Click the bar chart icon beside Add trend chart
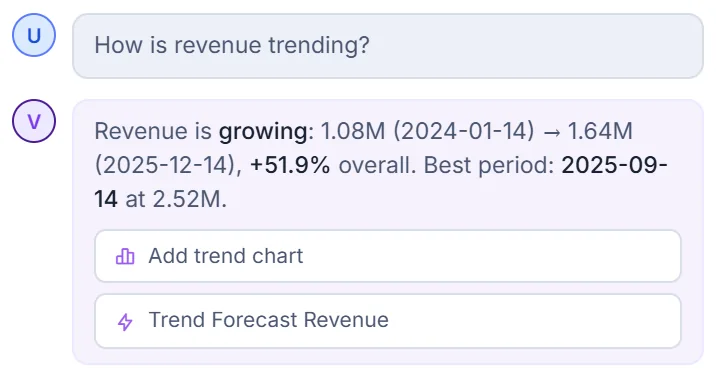The height and width of the screenshot is (376, 716). 125,256
